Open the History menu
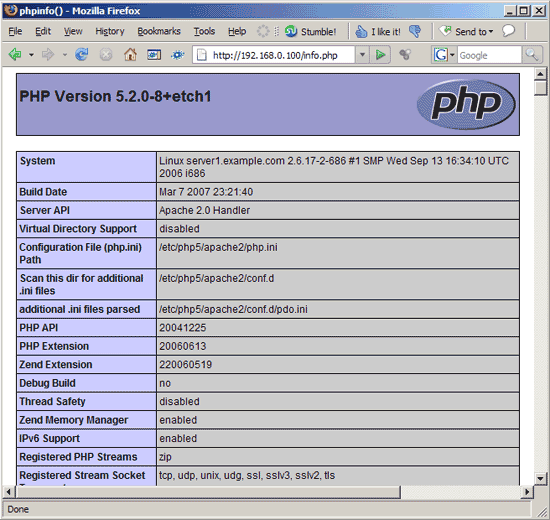This screenshot has height=520, width=550. pos(110,31)
